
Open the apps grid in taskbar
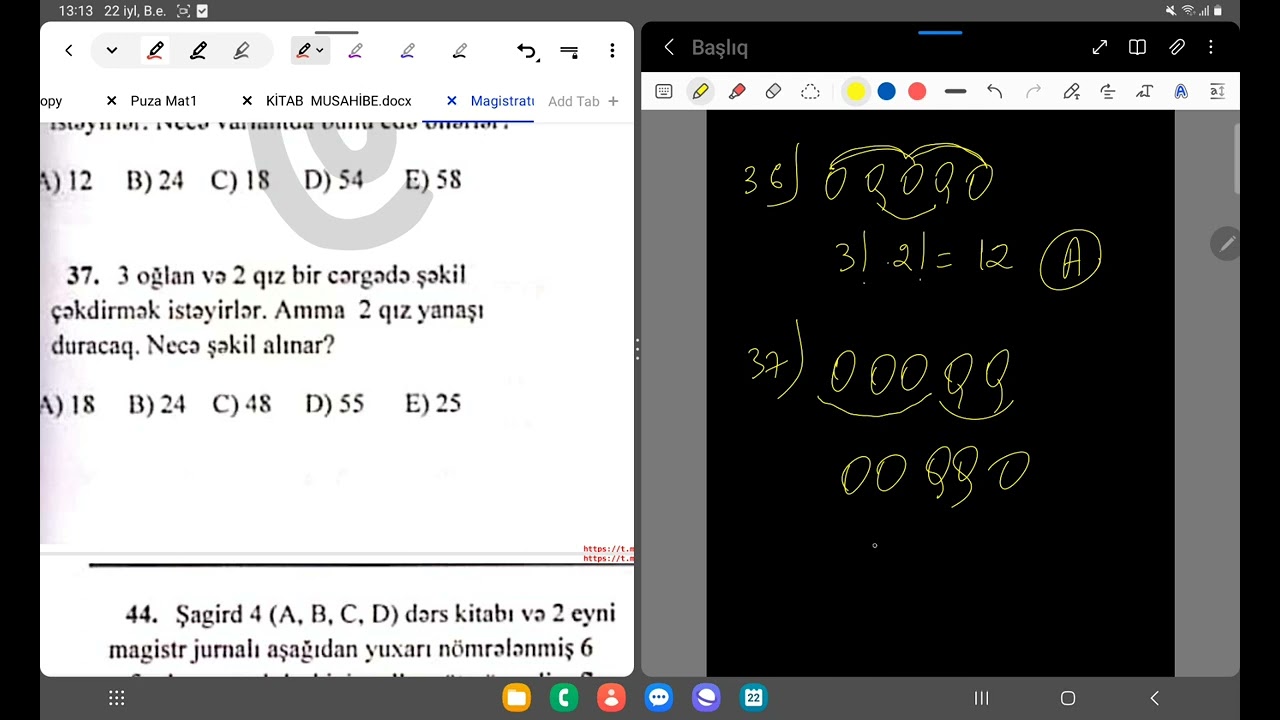[115, 698]
